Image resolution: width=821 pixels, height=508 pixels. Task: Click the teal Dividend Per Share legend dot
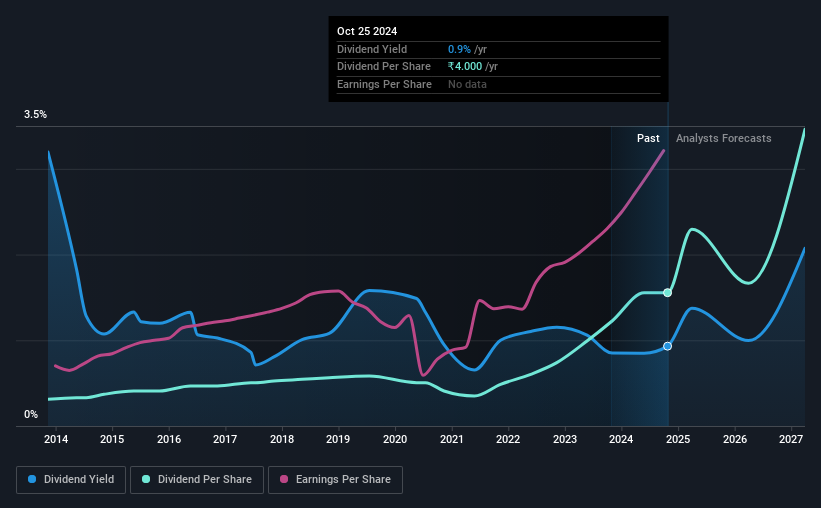pyautogui.click(x=146, y=479)
